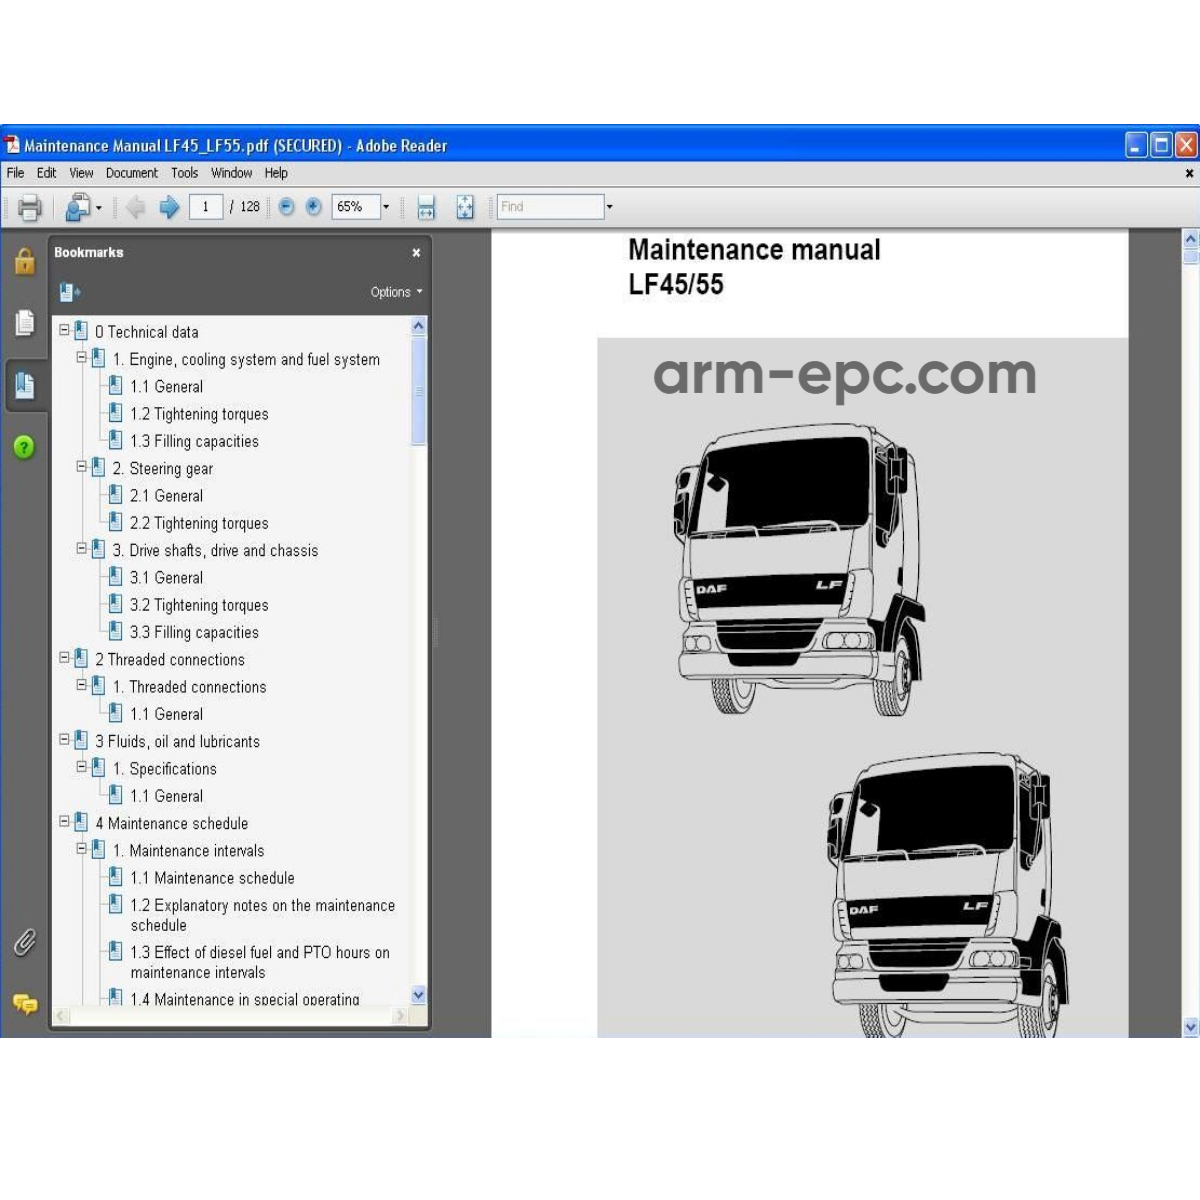Select fit one full page icon
The height and width of the screenshot is (1200, 1200).
coord(465,207)
